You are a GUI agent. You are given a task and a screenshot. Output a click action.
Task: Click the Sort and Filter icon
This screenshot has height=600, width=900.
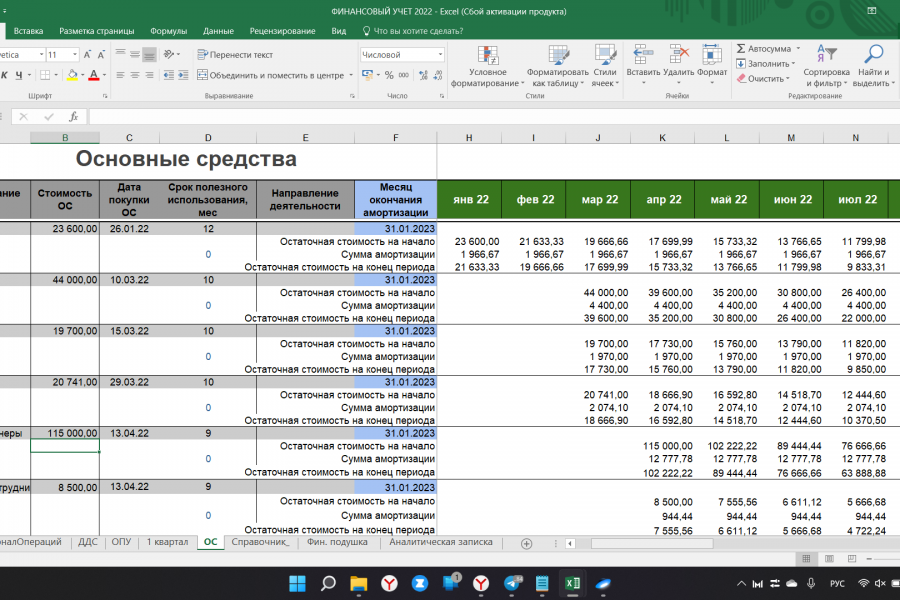click(826, 55)
